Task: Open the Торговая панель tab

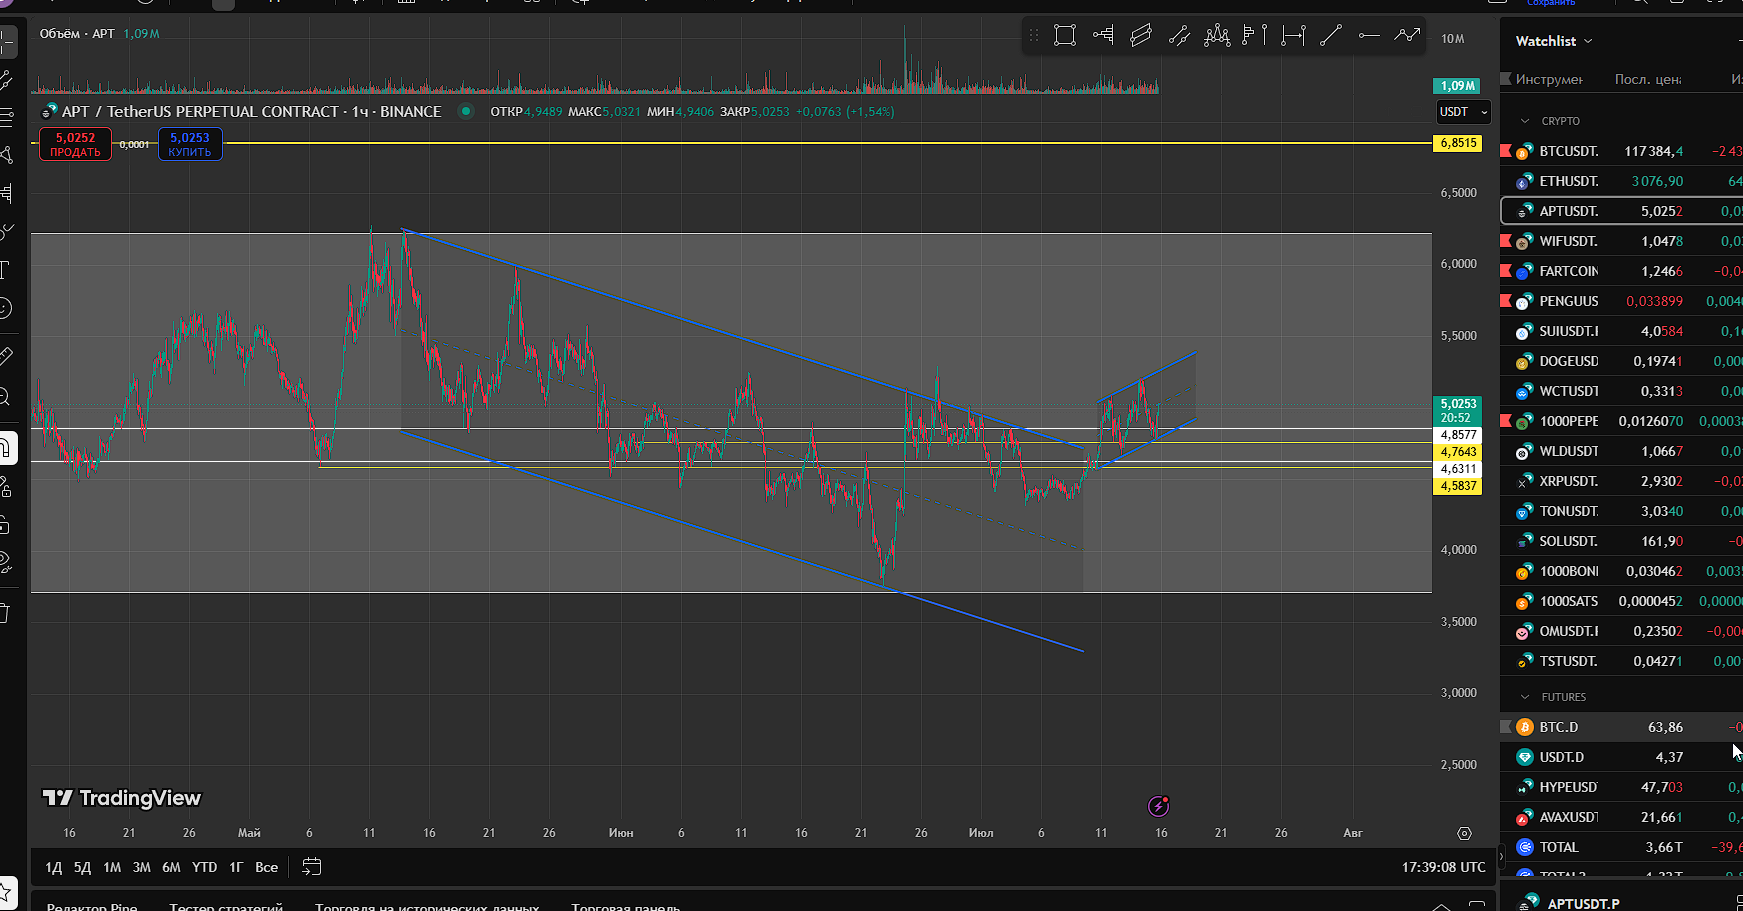Action: pos(626,906)
